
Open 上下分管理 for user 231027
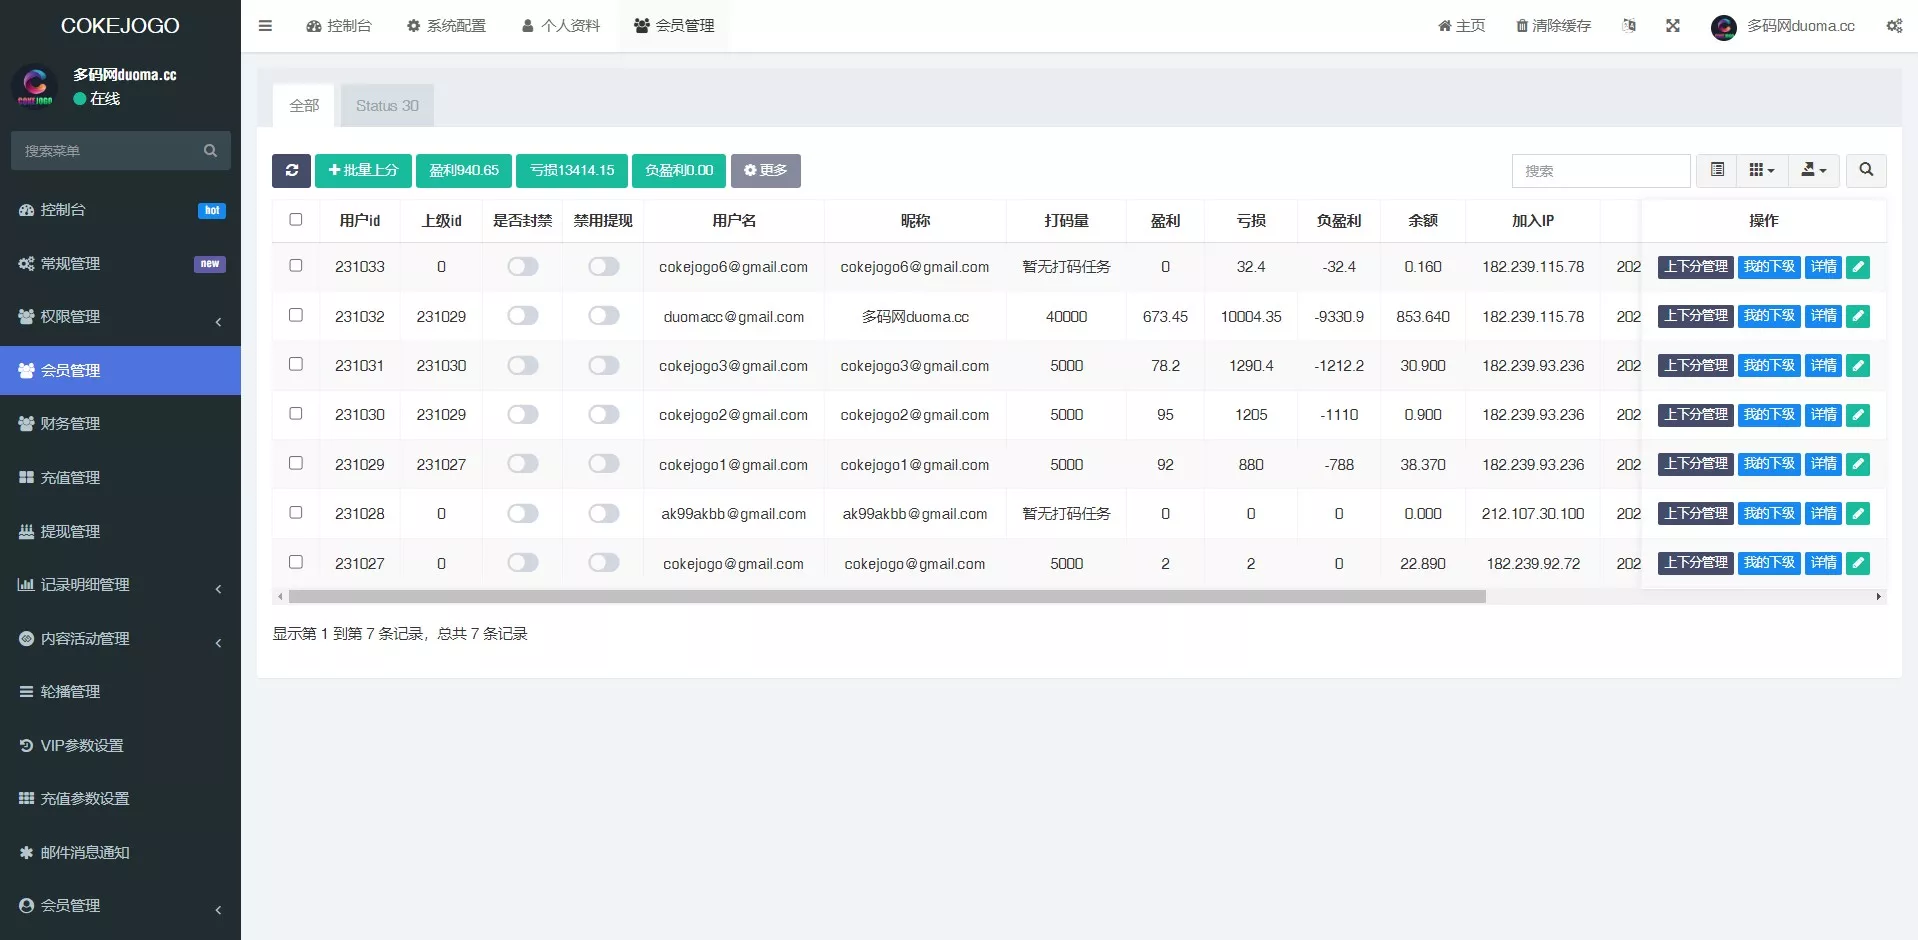1695,563
